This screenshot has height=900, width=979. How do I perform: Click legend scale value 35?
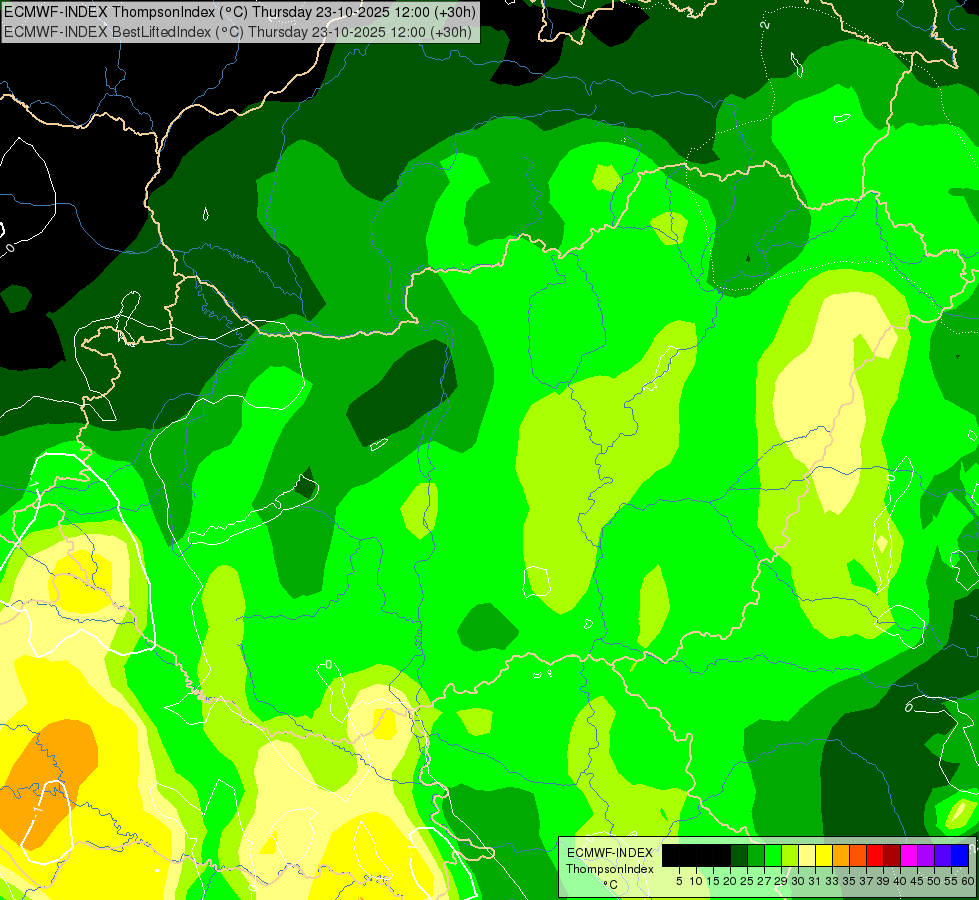[850, 881]
